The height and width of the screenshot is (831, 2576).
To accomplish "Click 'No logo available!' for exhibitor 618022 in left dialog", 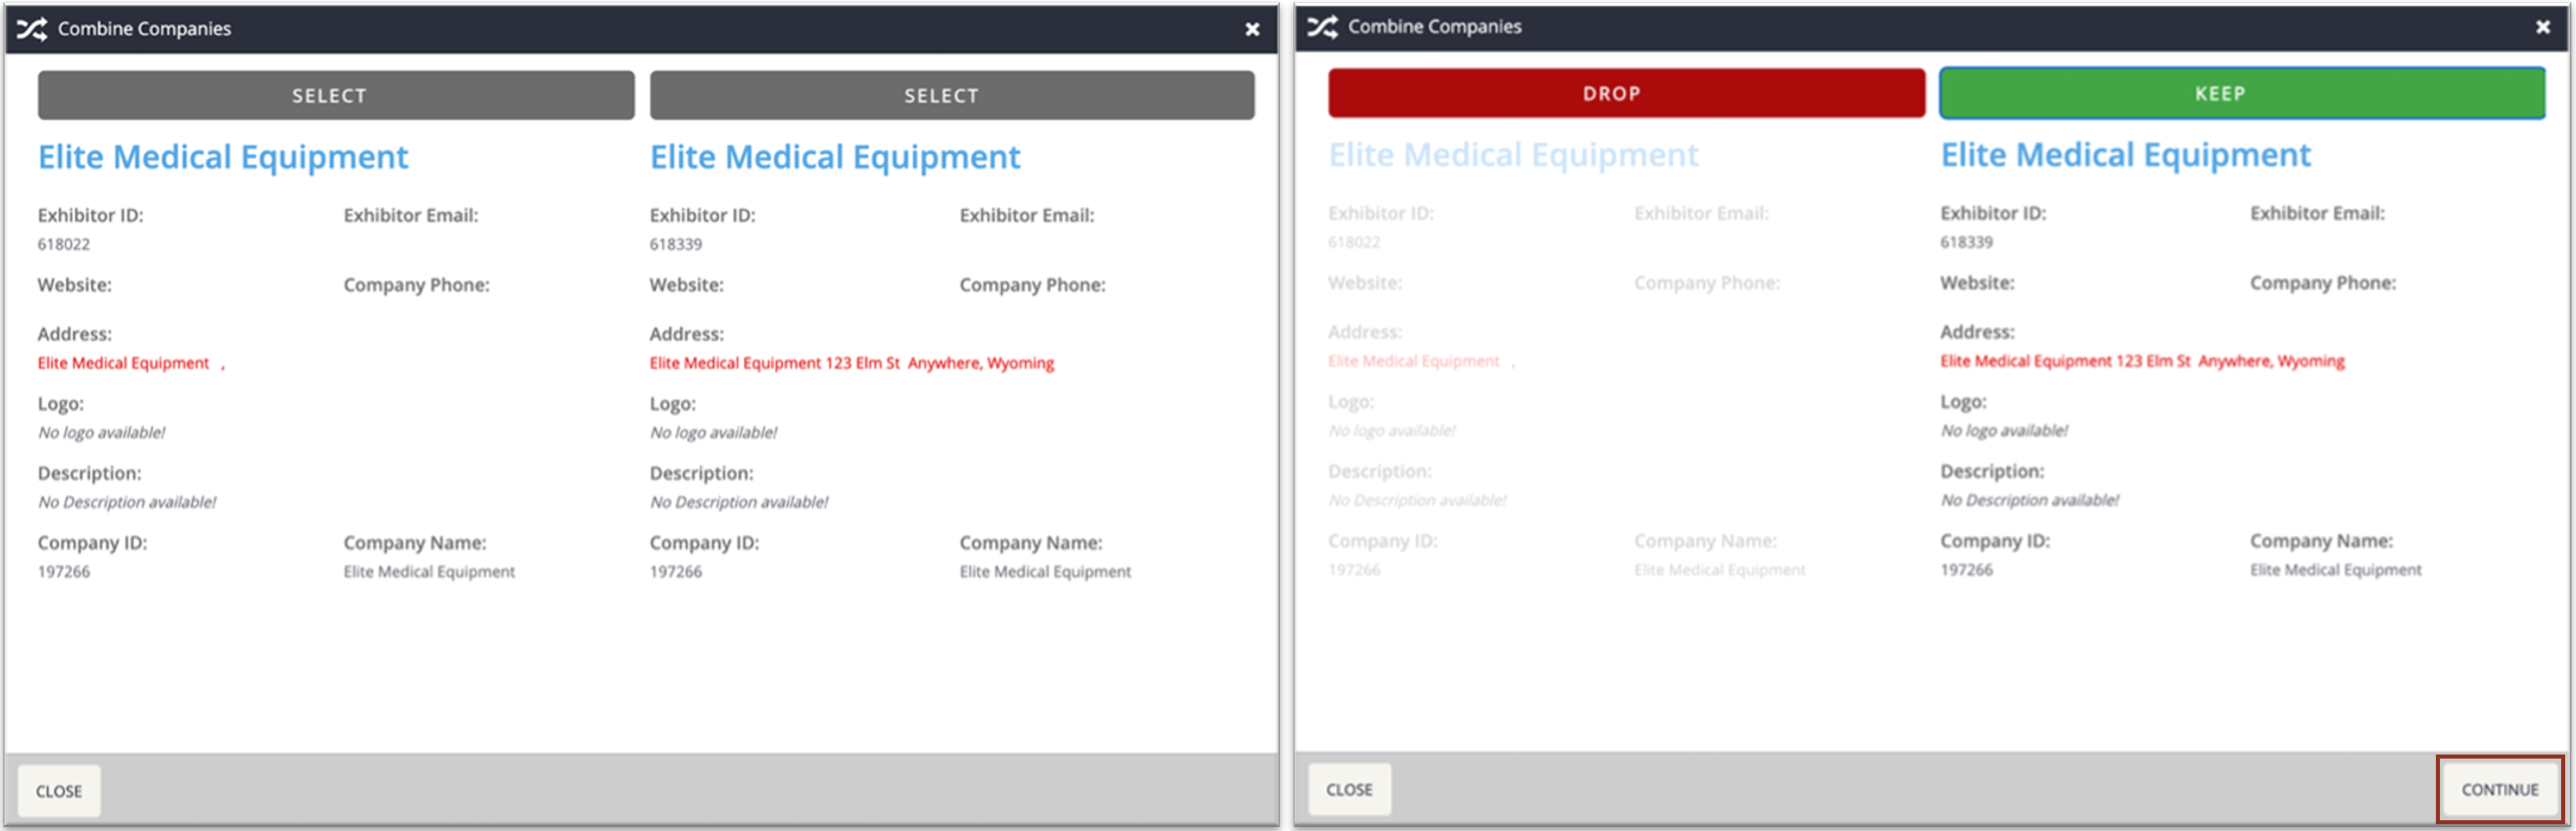I will pos(101,432).
